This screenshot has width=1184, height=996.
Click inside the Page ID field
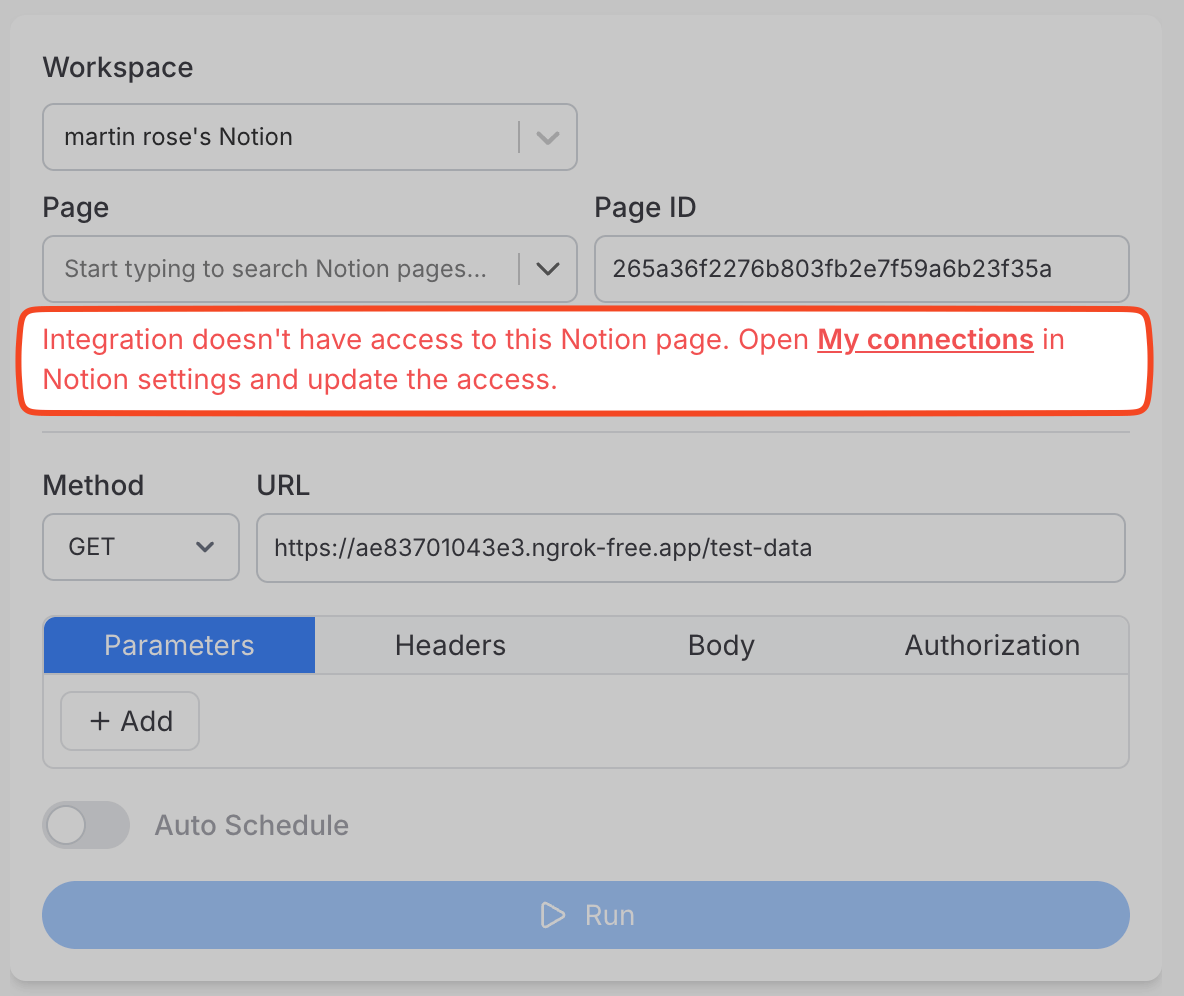(862, 269)
